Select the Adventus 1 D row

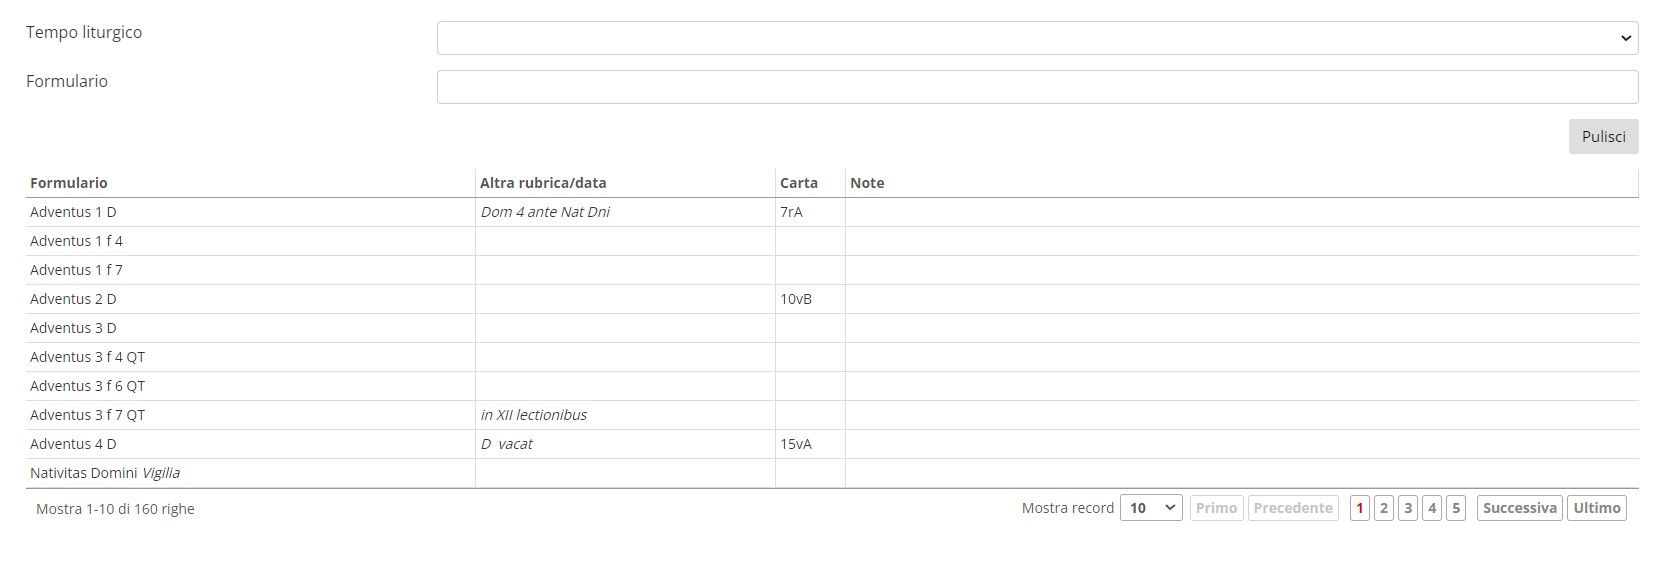pos(73,212)
